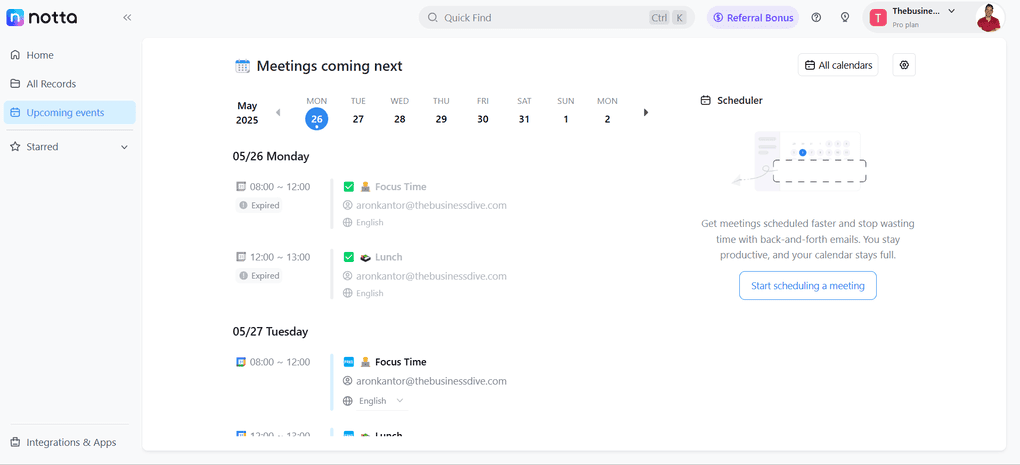Click the calendar icon beside Monday 08:00 ~ 12:00
Image resolution: width=1020 pixels, height=465 pixels.
(241, 187)
